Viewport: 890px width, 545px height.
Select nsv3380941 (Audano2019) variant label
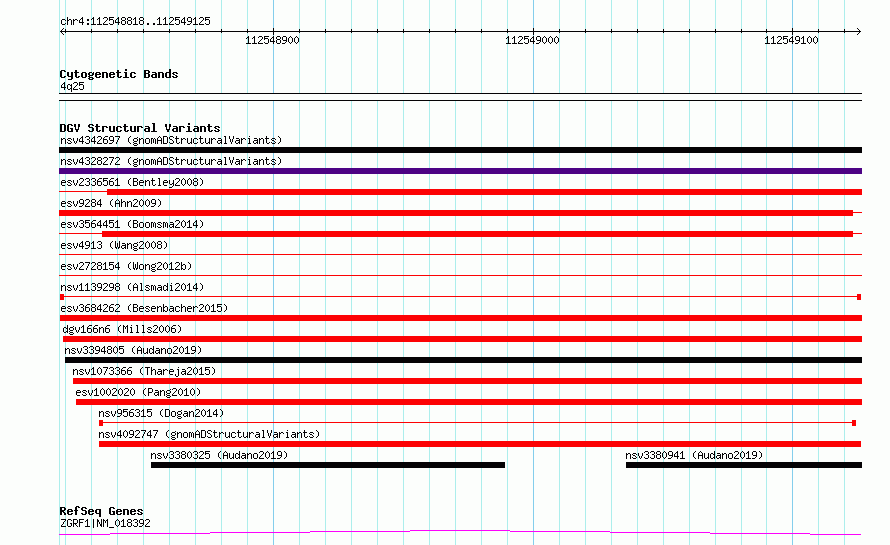[694, 455]
